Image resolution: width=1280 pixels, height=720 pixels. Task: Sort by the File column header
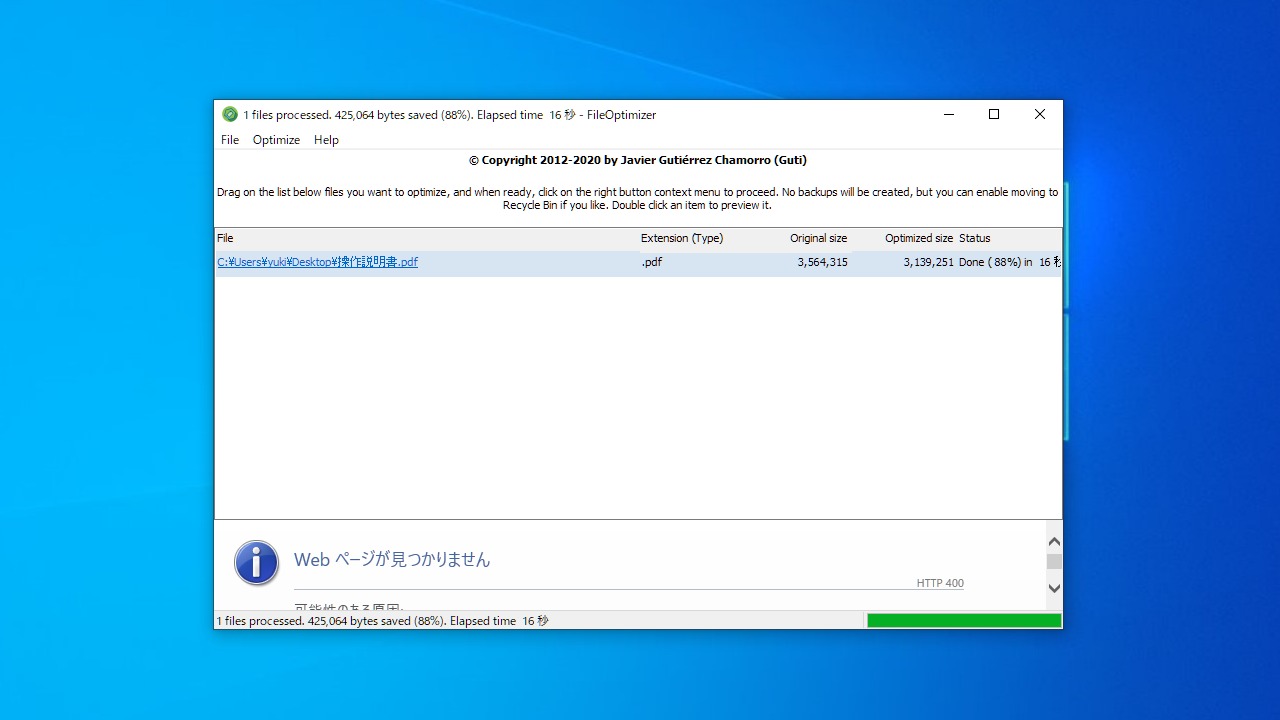(427, 238)
